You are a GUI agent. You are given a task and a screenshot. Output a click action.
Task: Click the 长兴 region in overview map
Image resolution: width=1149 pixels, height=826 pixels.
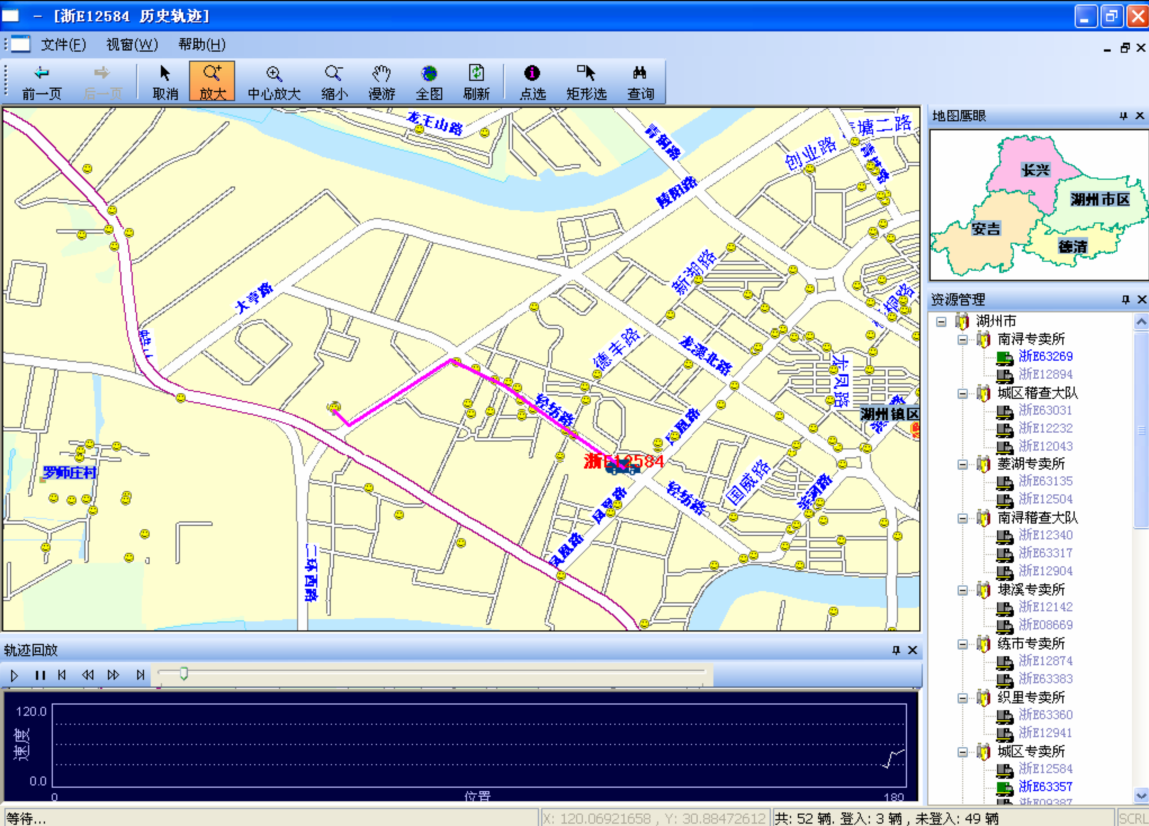[1035, 170]
